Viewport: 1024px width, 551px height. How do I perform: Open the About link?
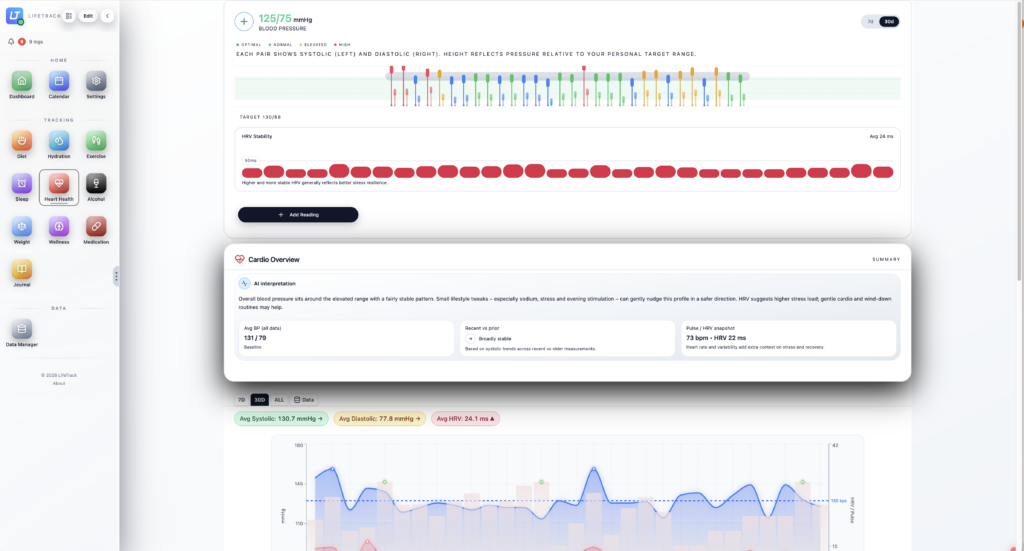59,384
